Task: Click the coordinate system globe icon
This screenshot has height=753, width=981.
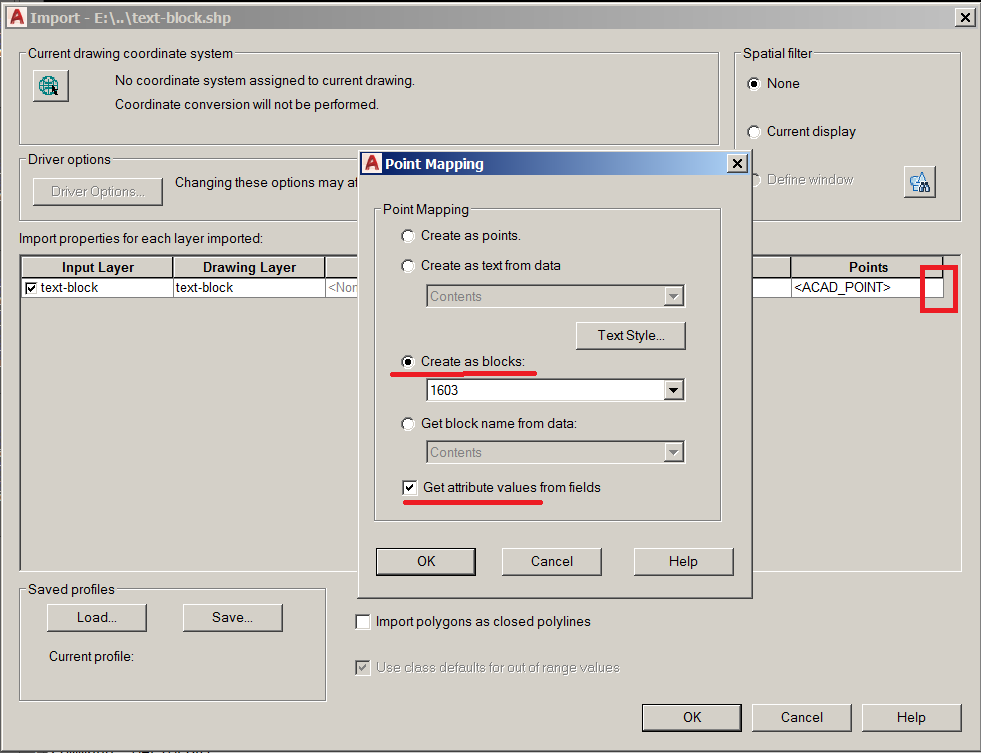Action: 49,85
